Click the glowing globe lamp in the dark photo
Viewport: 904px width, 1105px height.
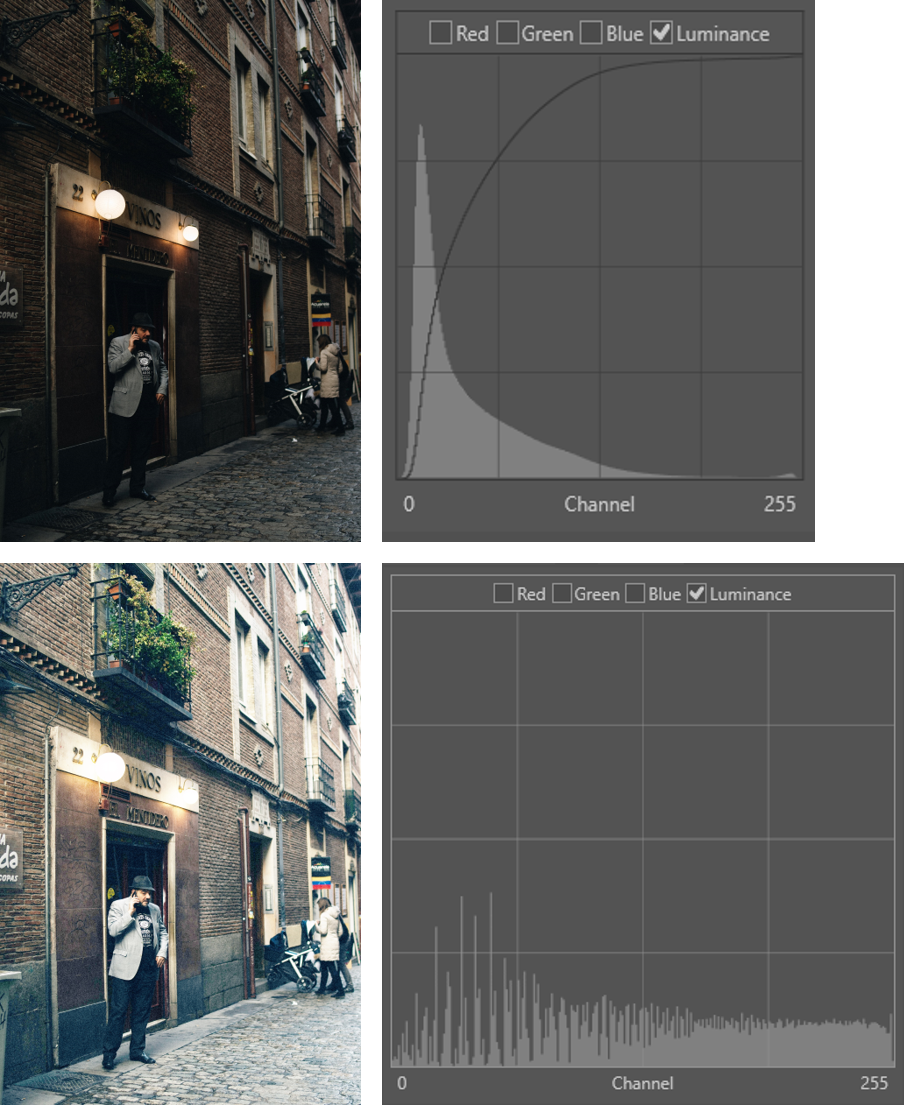[110, 204]
